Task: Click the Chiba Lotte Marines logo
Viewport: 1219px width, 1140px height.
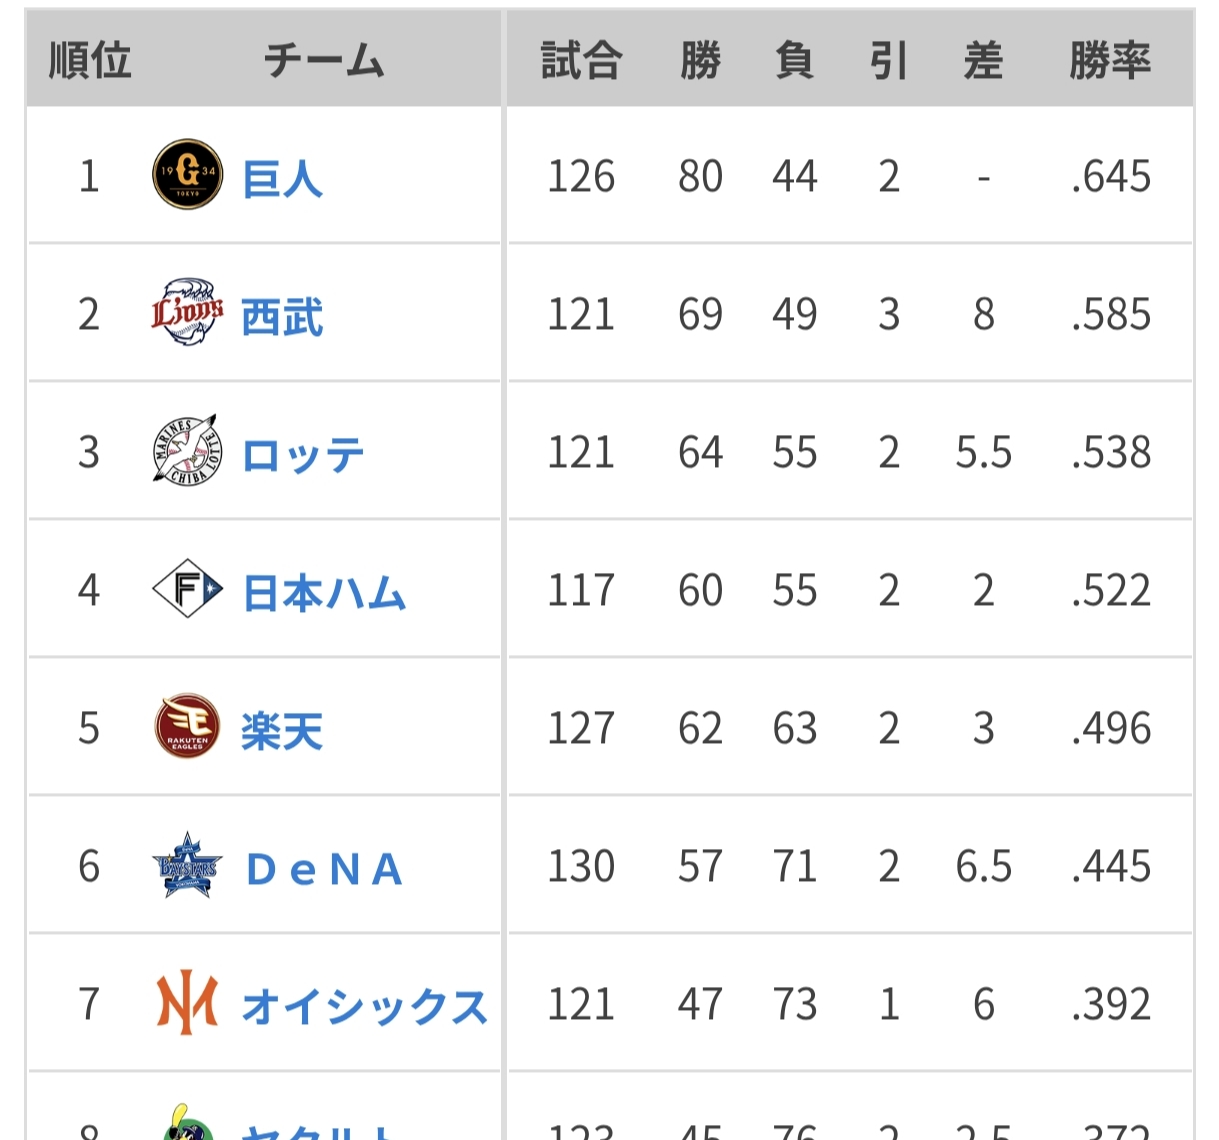Action: (186, 451)
